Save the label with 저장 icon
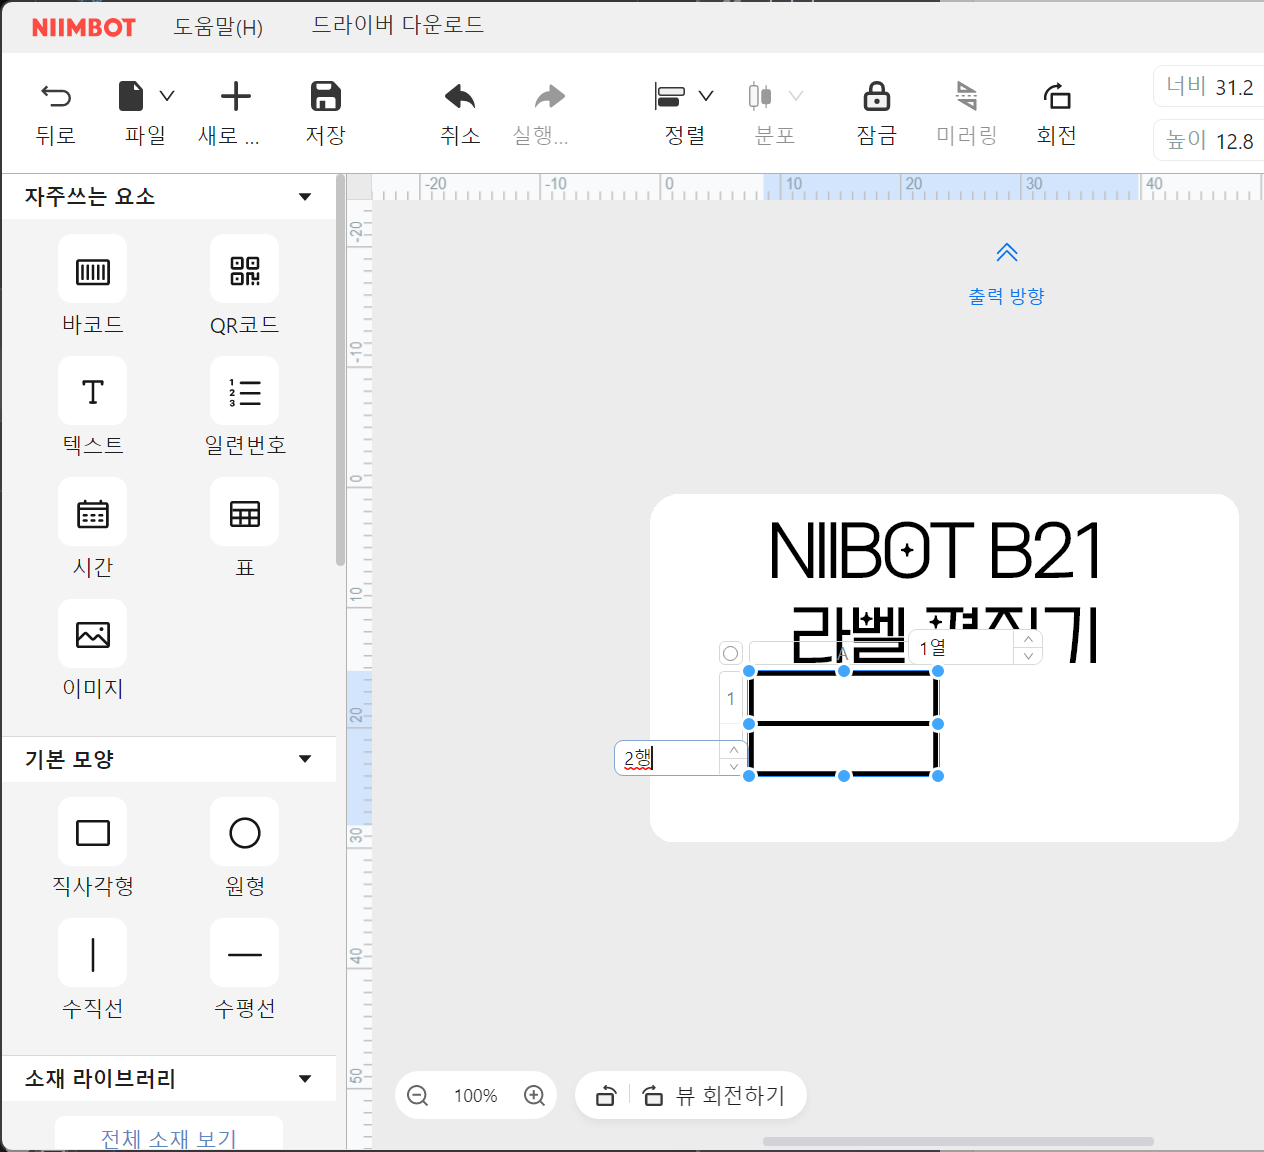Viewport: 1264px width, 1152px height. click(x=326, y=97)
